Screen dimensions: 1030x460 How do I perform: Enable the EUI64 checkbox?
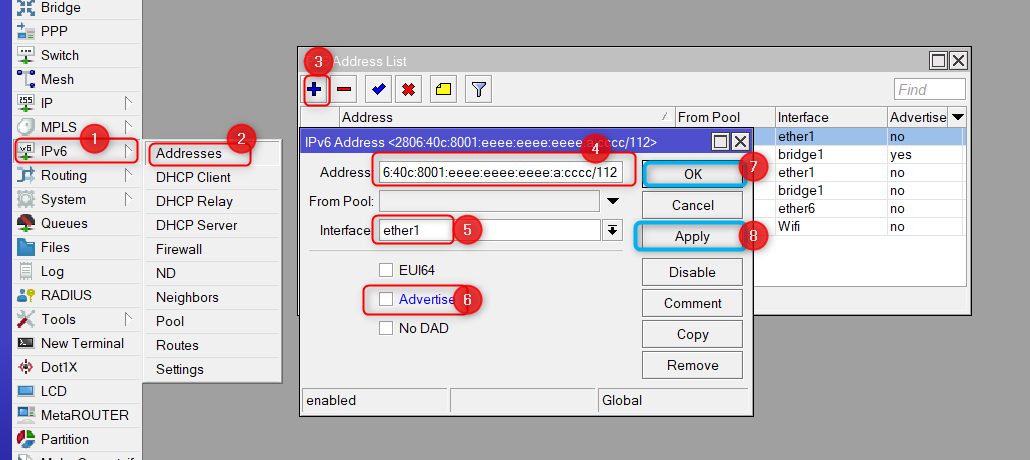(386, 270)
